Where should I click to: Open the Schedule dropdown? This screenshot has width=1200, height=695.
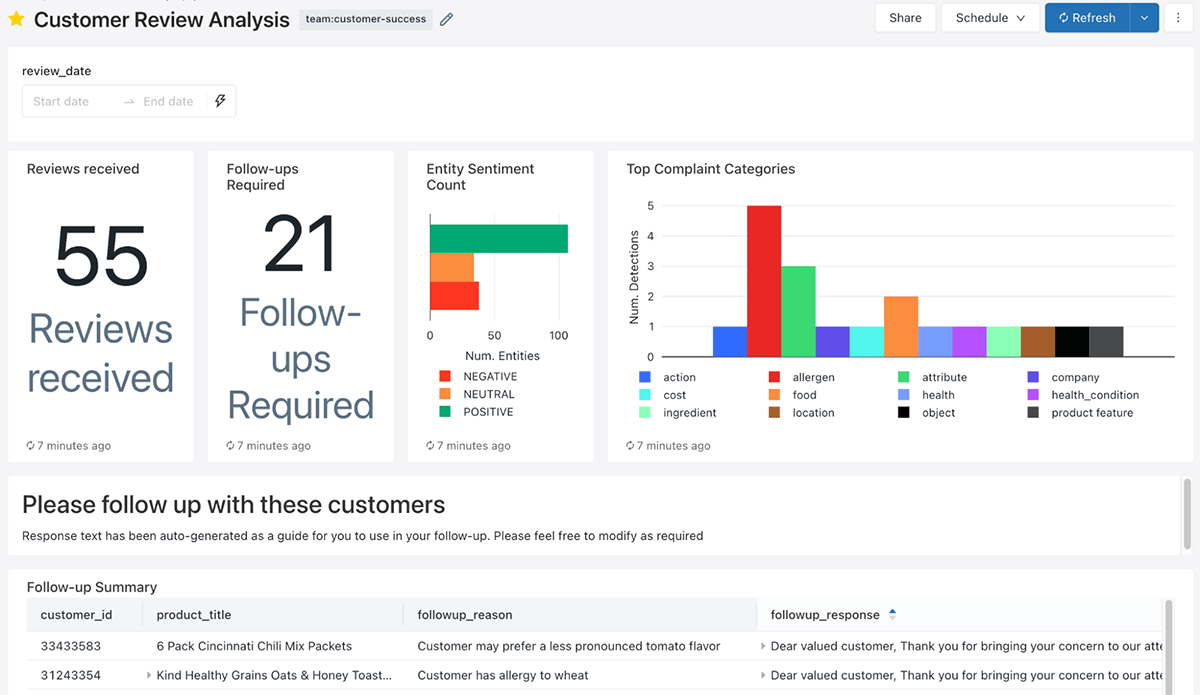(x=990, y=18)
